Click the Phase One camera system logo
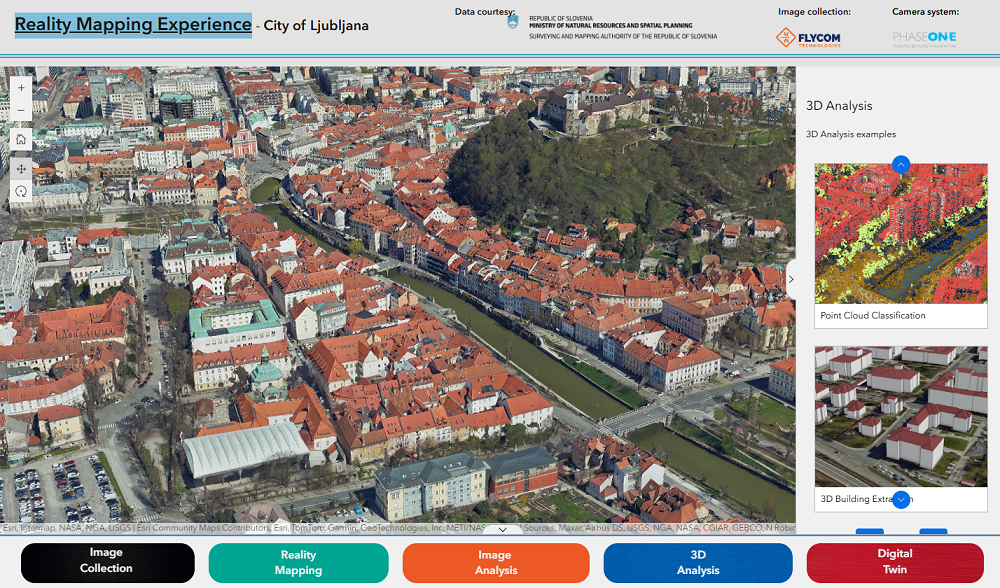Image resolution: width=1000 pixels, height=588 pixels. pos(924,38)
